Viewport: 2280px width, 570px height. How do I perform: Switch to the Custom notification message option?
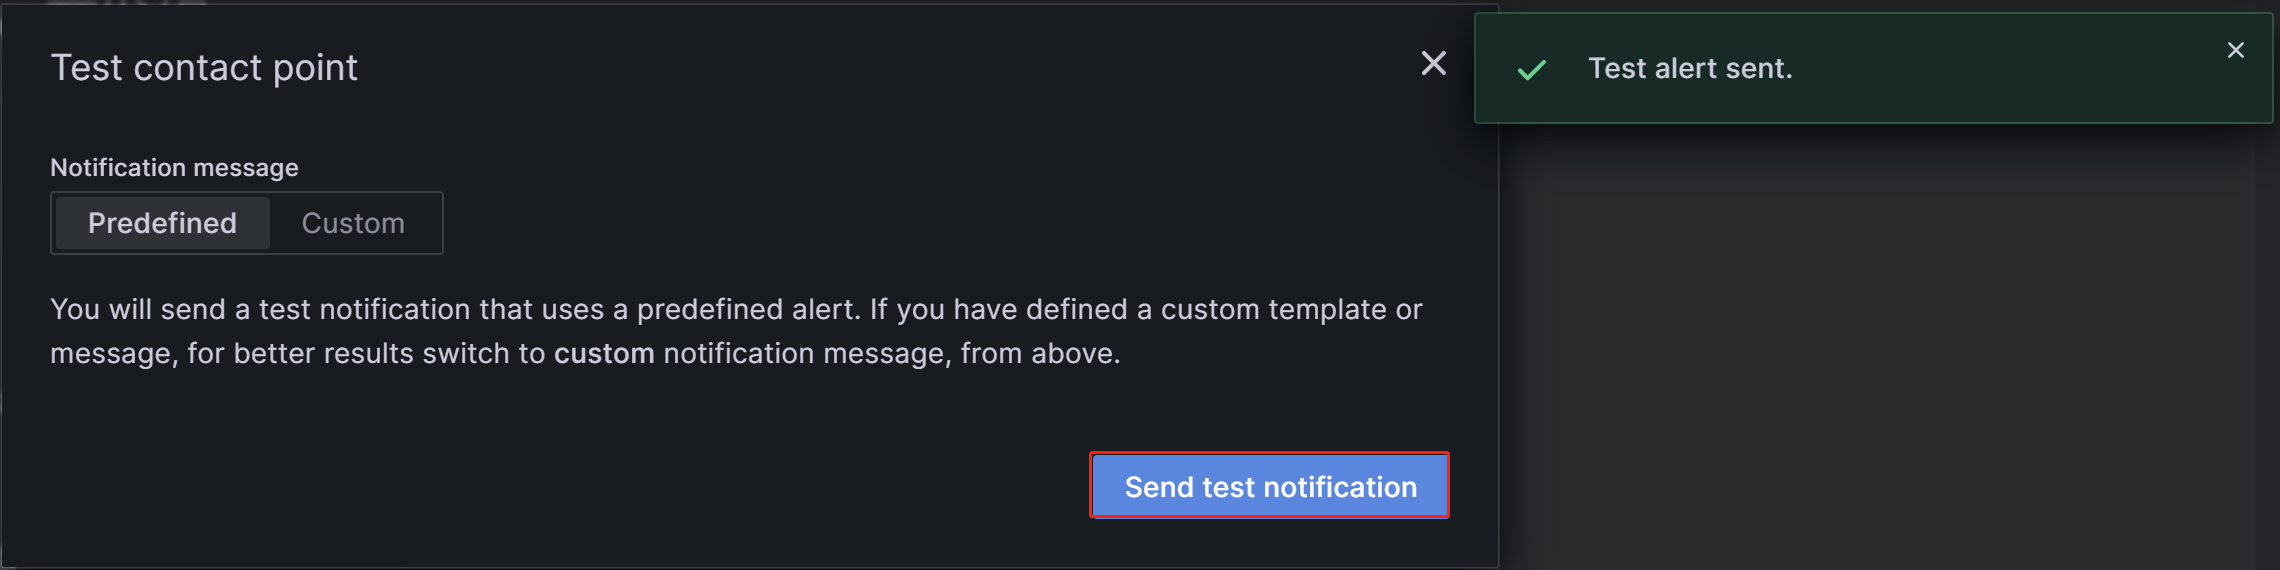(x=353, y=223)
